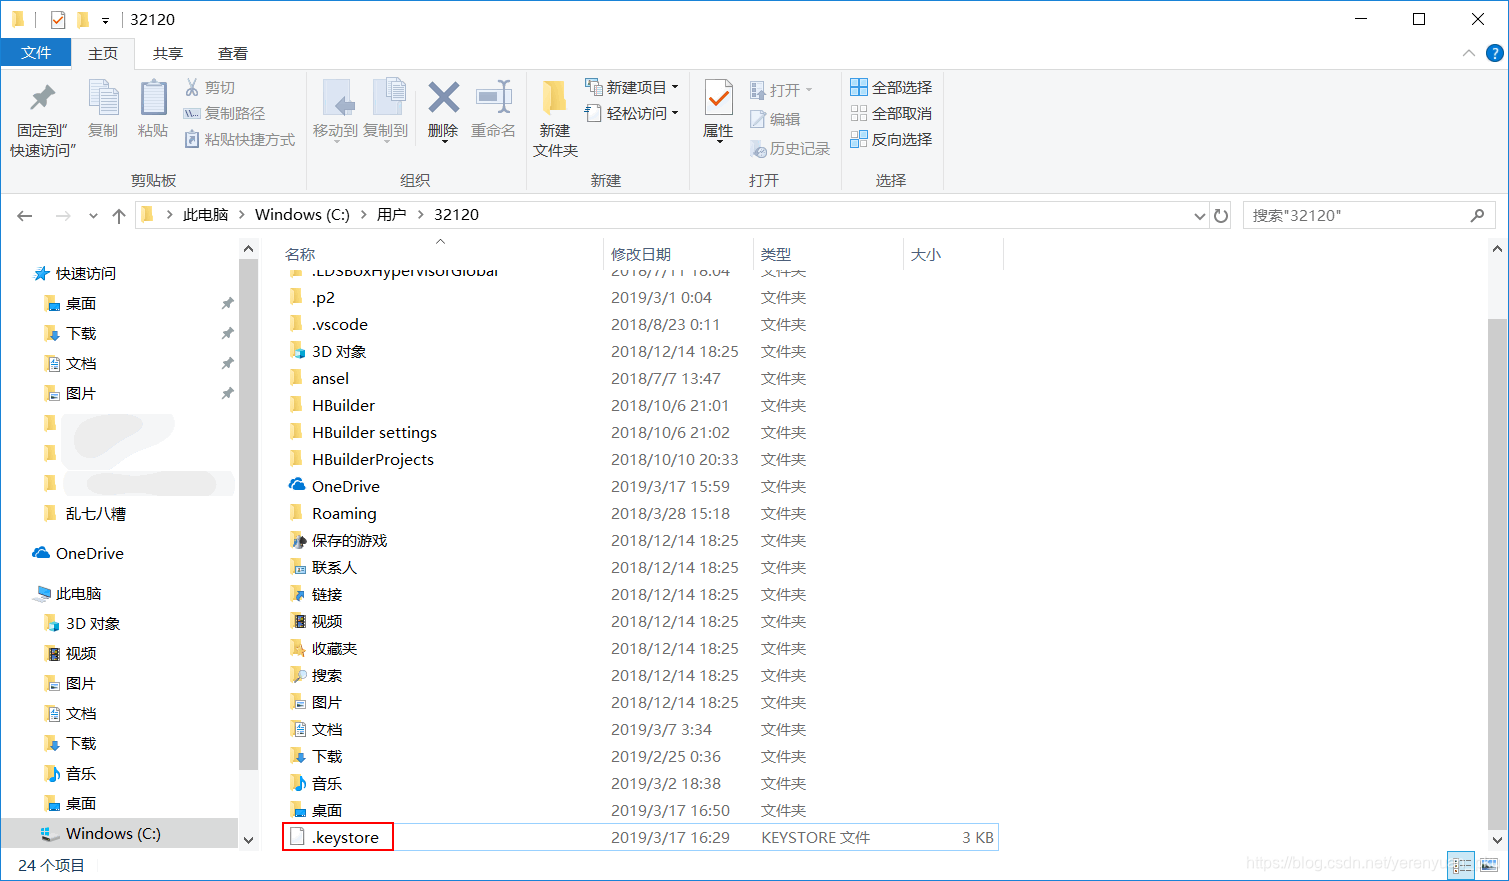Click the Back navigation arrow
The image size is (1509, 881).
click(x=25, y=215)
